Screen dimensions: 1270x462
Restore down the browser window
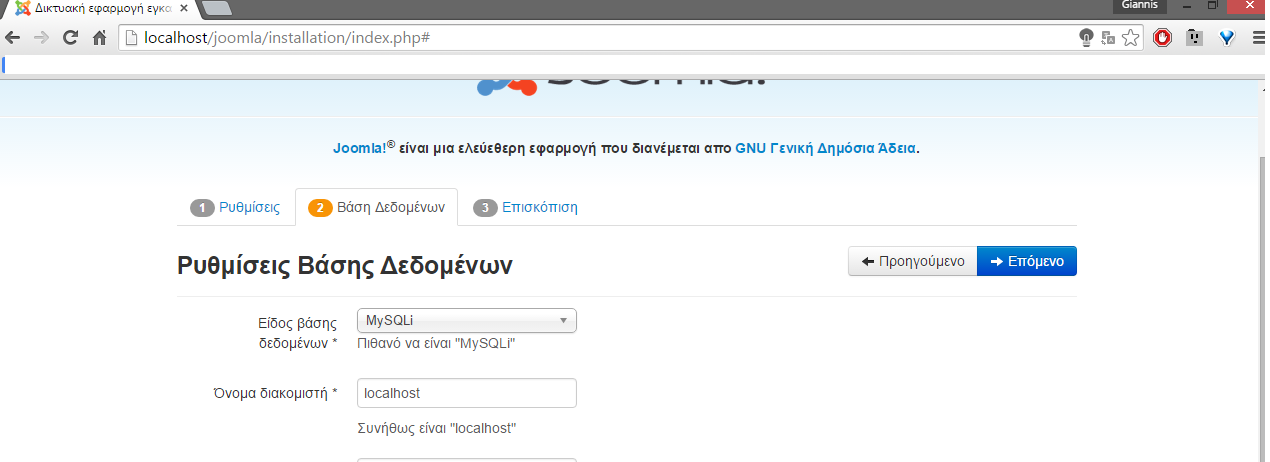[1213, 6]
